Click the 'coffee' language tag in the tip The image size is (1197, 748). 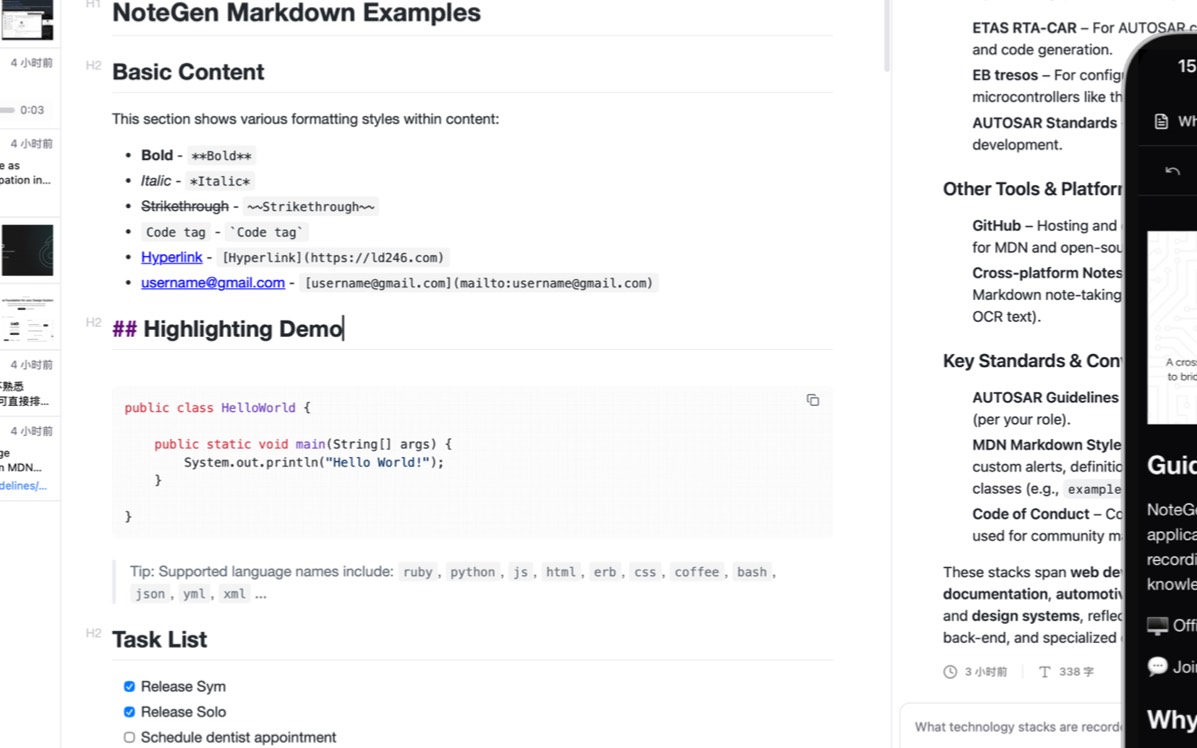pyautogui.click(x=696, y=572)
